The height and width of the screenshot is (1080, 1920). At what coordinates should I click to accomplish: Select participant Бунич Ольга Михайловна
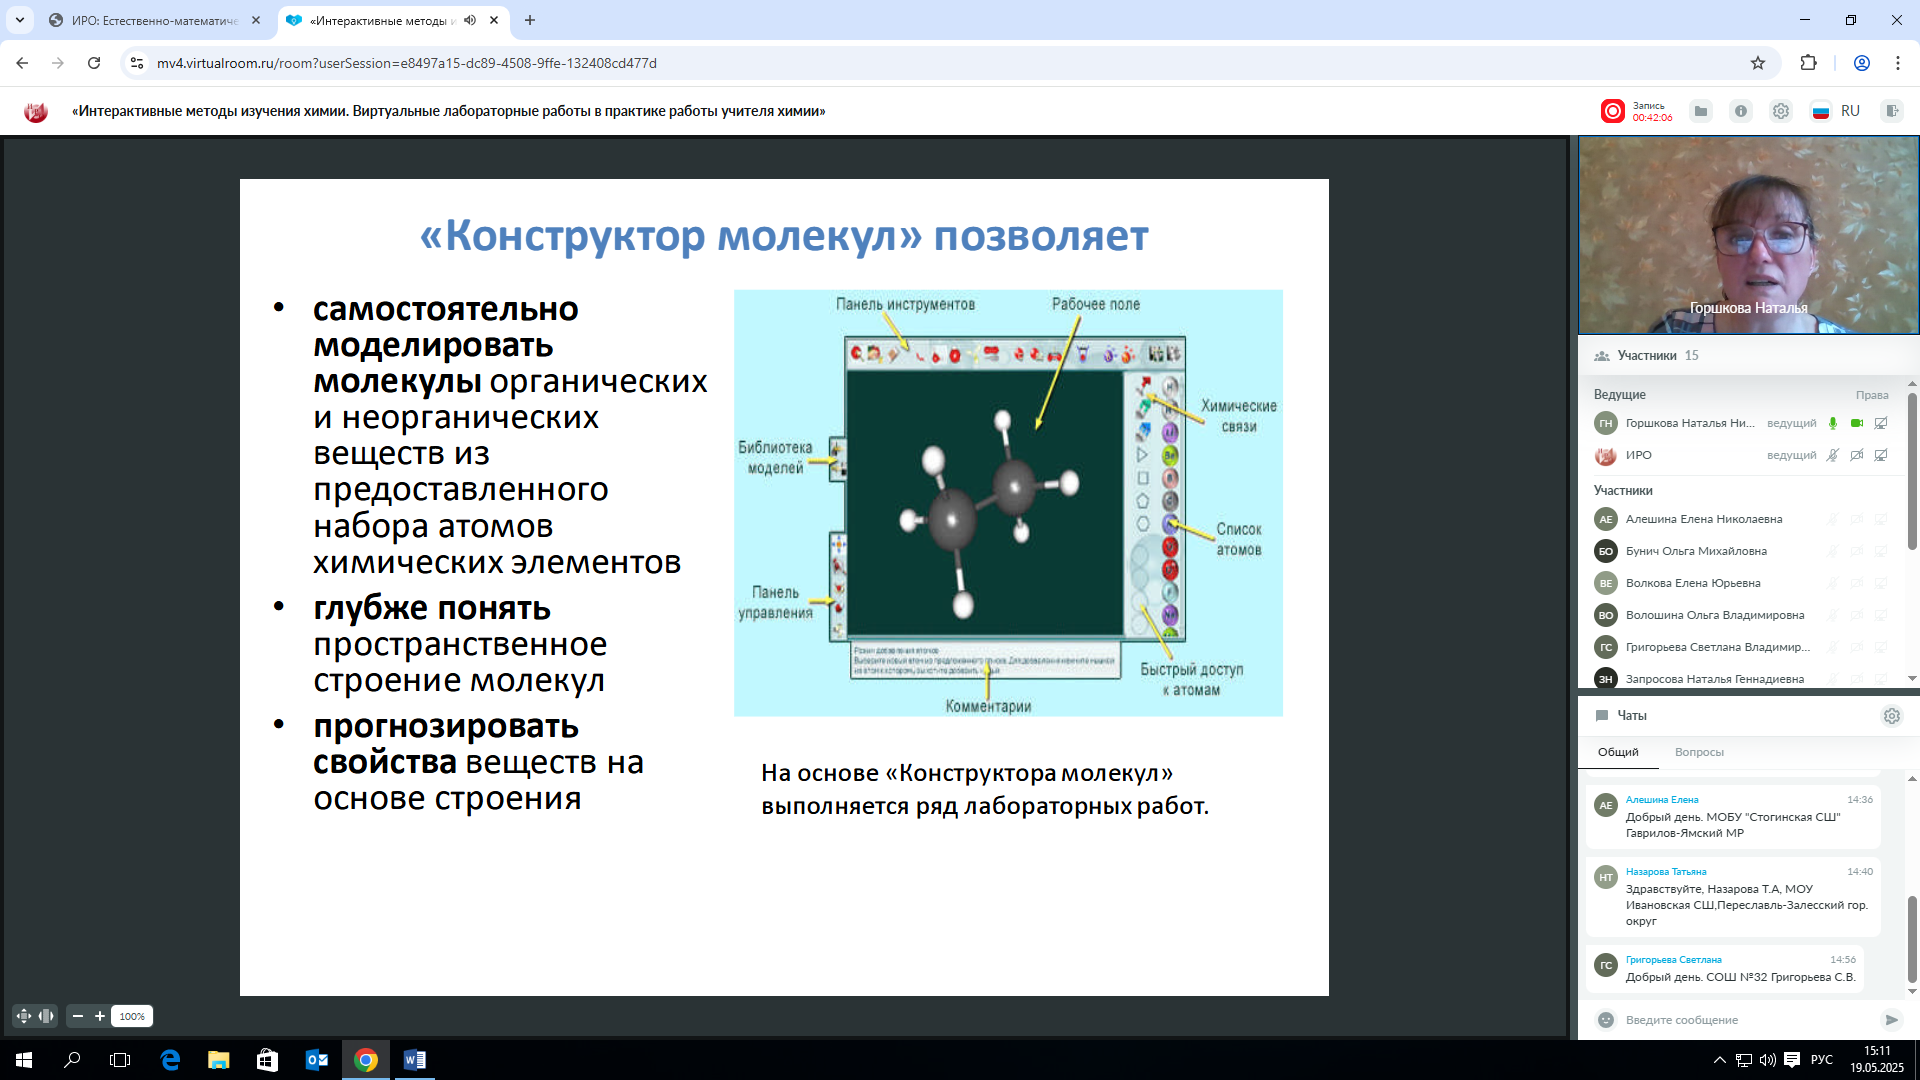pyautogui.click(x=1696, y=551)
